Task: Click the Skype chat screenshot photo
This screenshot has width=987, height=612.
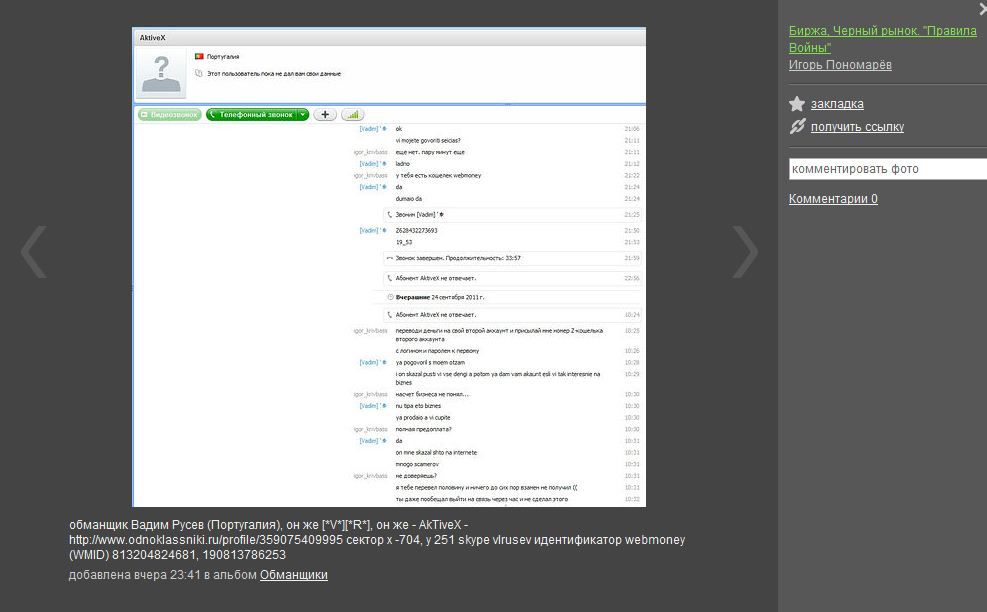Action: (x=389, y=266)
